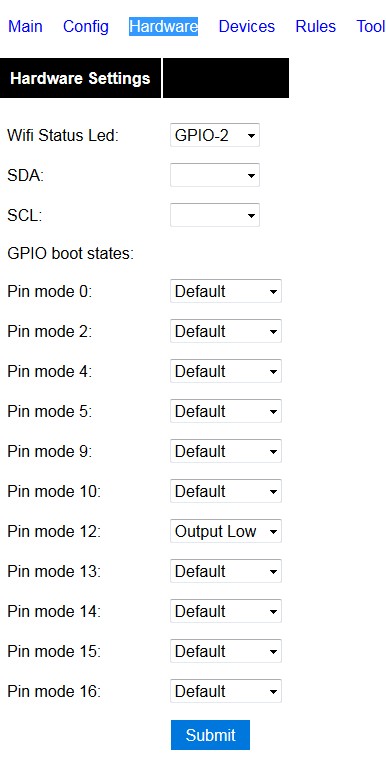The width and height of the screenshot is (386, 777).
Task: Go to the Config tab
Action: click(x=86, y=26)
